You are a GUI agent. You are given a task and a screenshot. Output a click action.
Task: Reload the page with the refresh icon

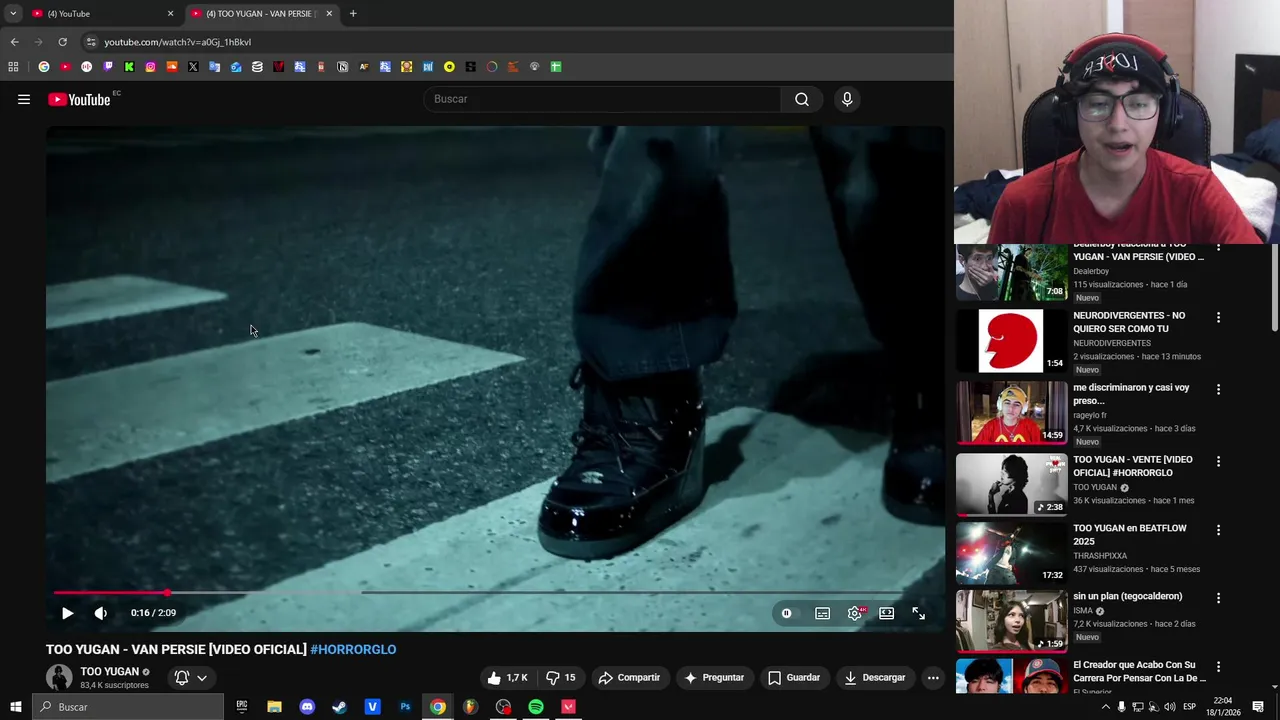pyautogui.click(x=62, y=42)
